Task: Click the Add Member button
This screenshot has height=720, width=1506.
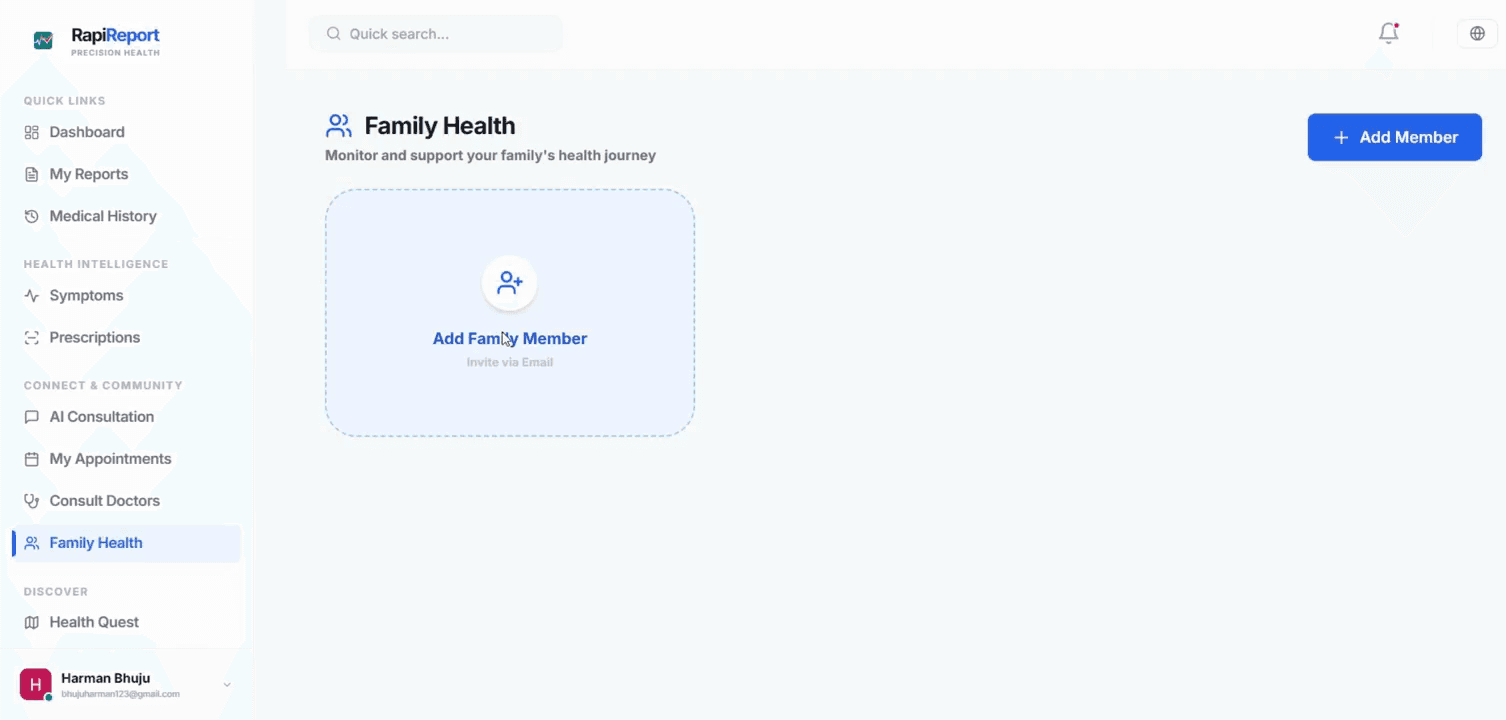Action: click(1394, 137)
